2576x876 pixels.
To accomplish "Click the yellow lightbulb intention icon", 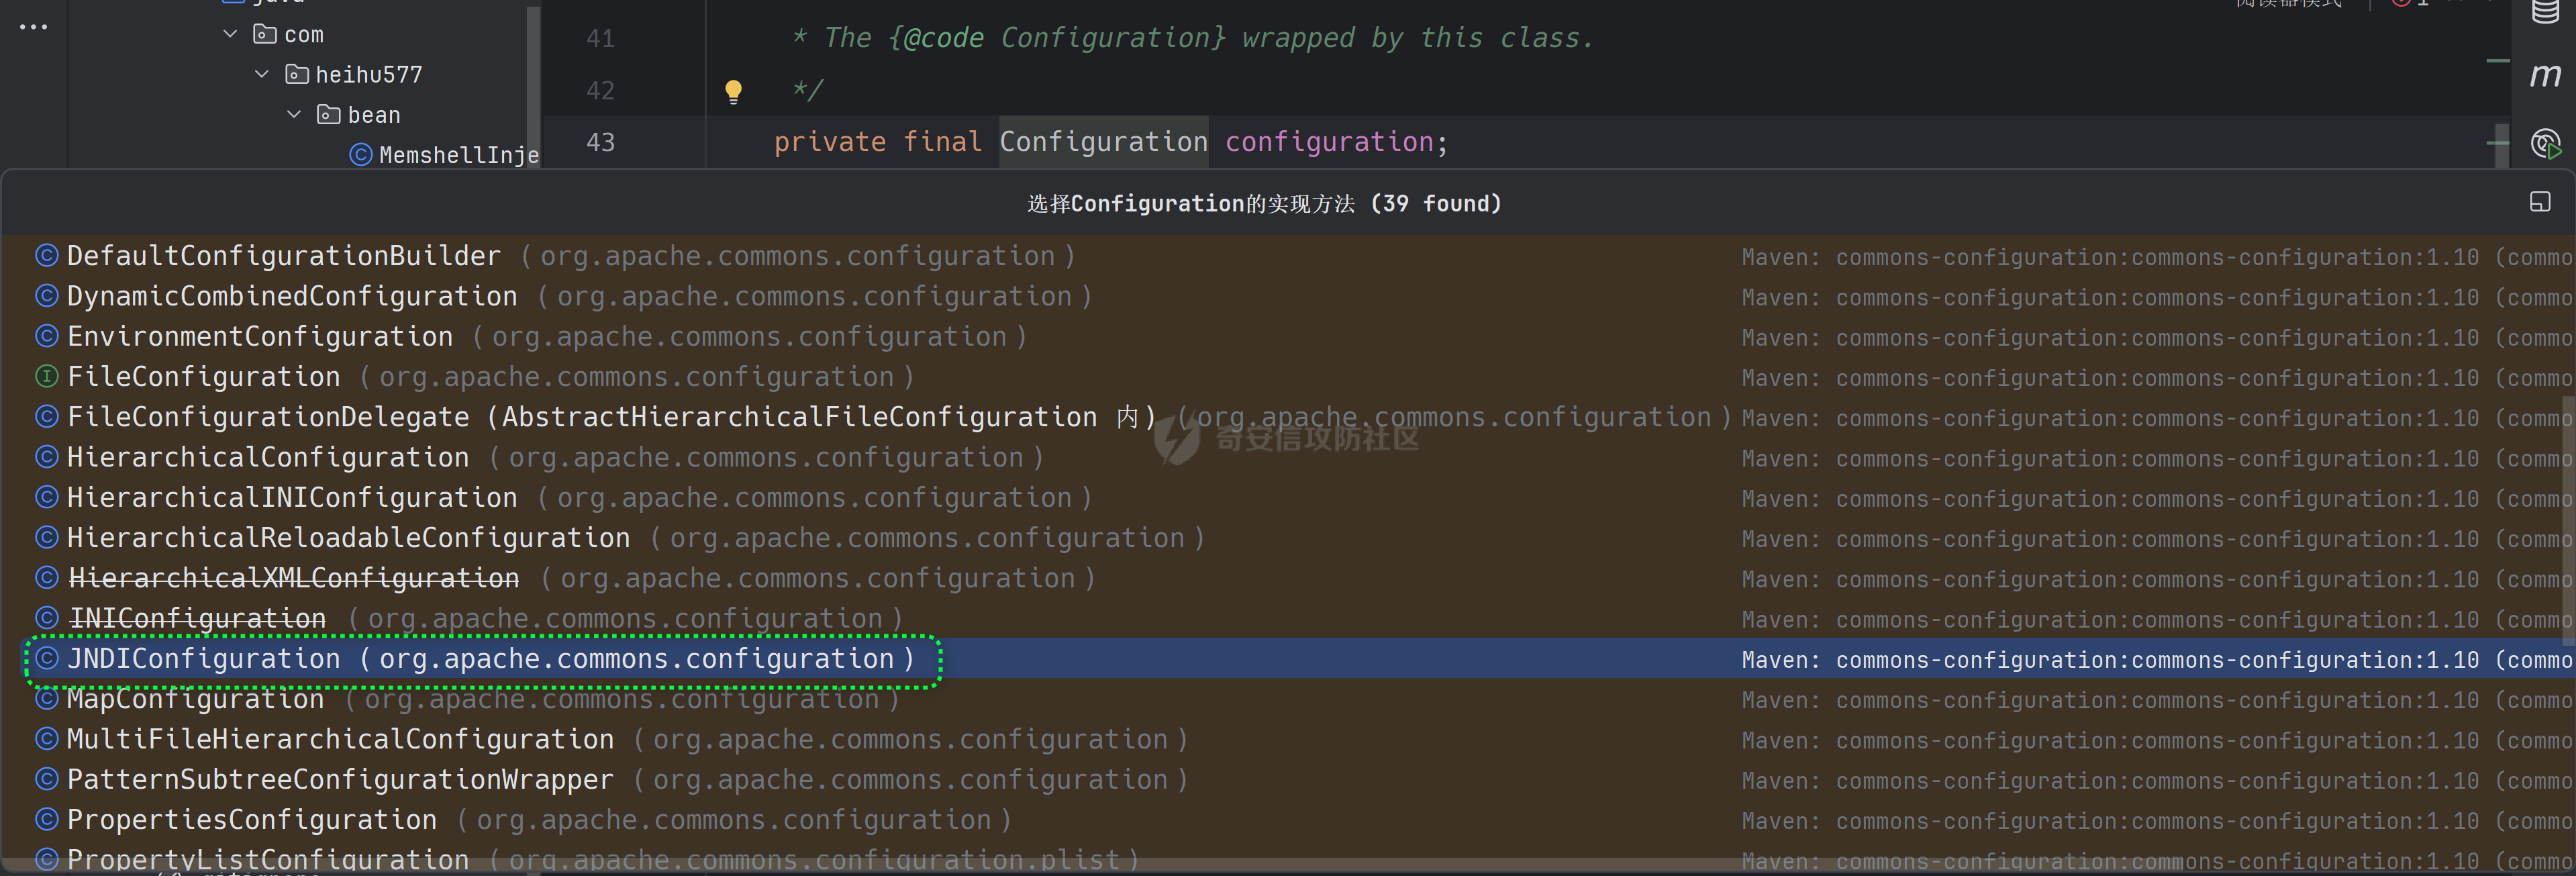I will [x=733, y=91].
